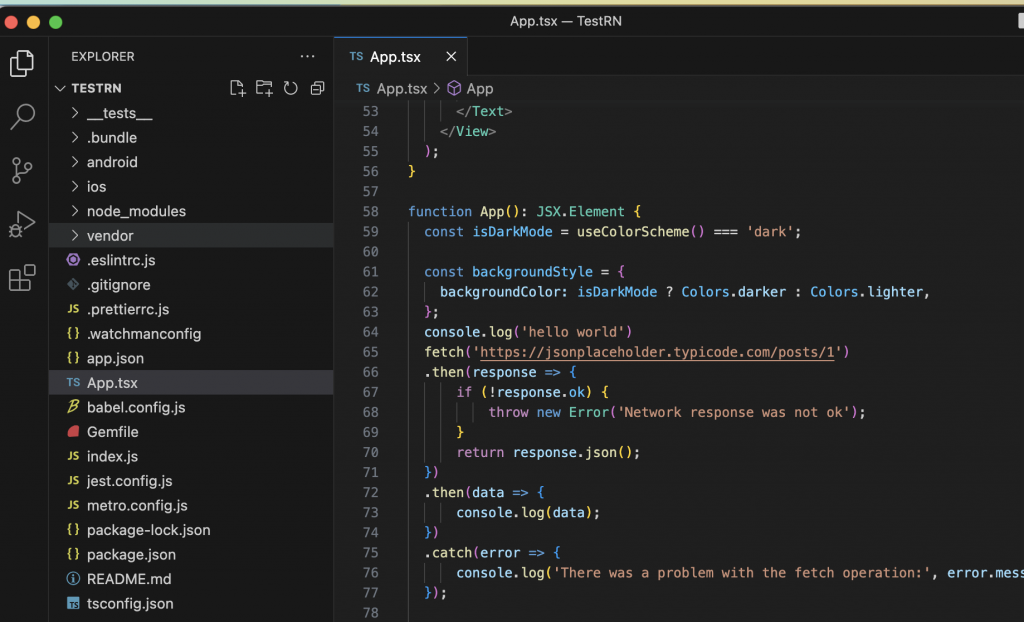Collapse all folders in explorer

pyautogui.click(x=317, y=88)
